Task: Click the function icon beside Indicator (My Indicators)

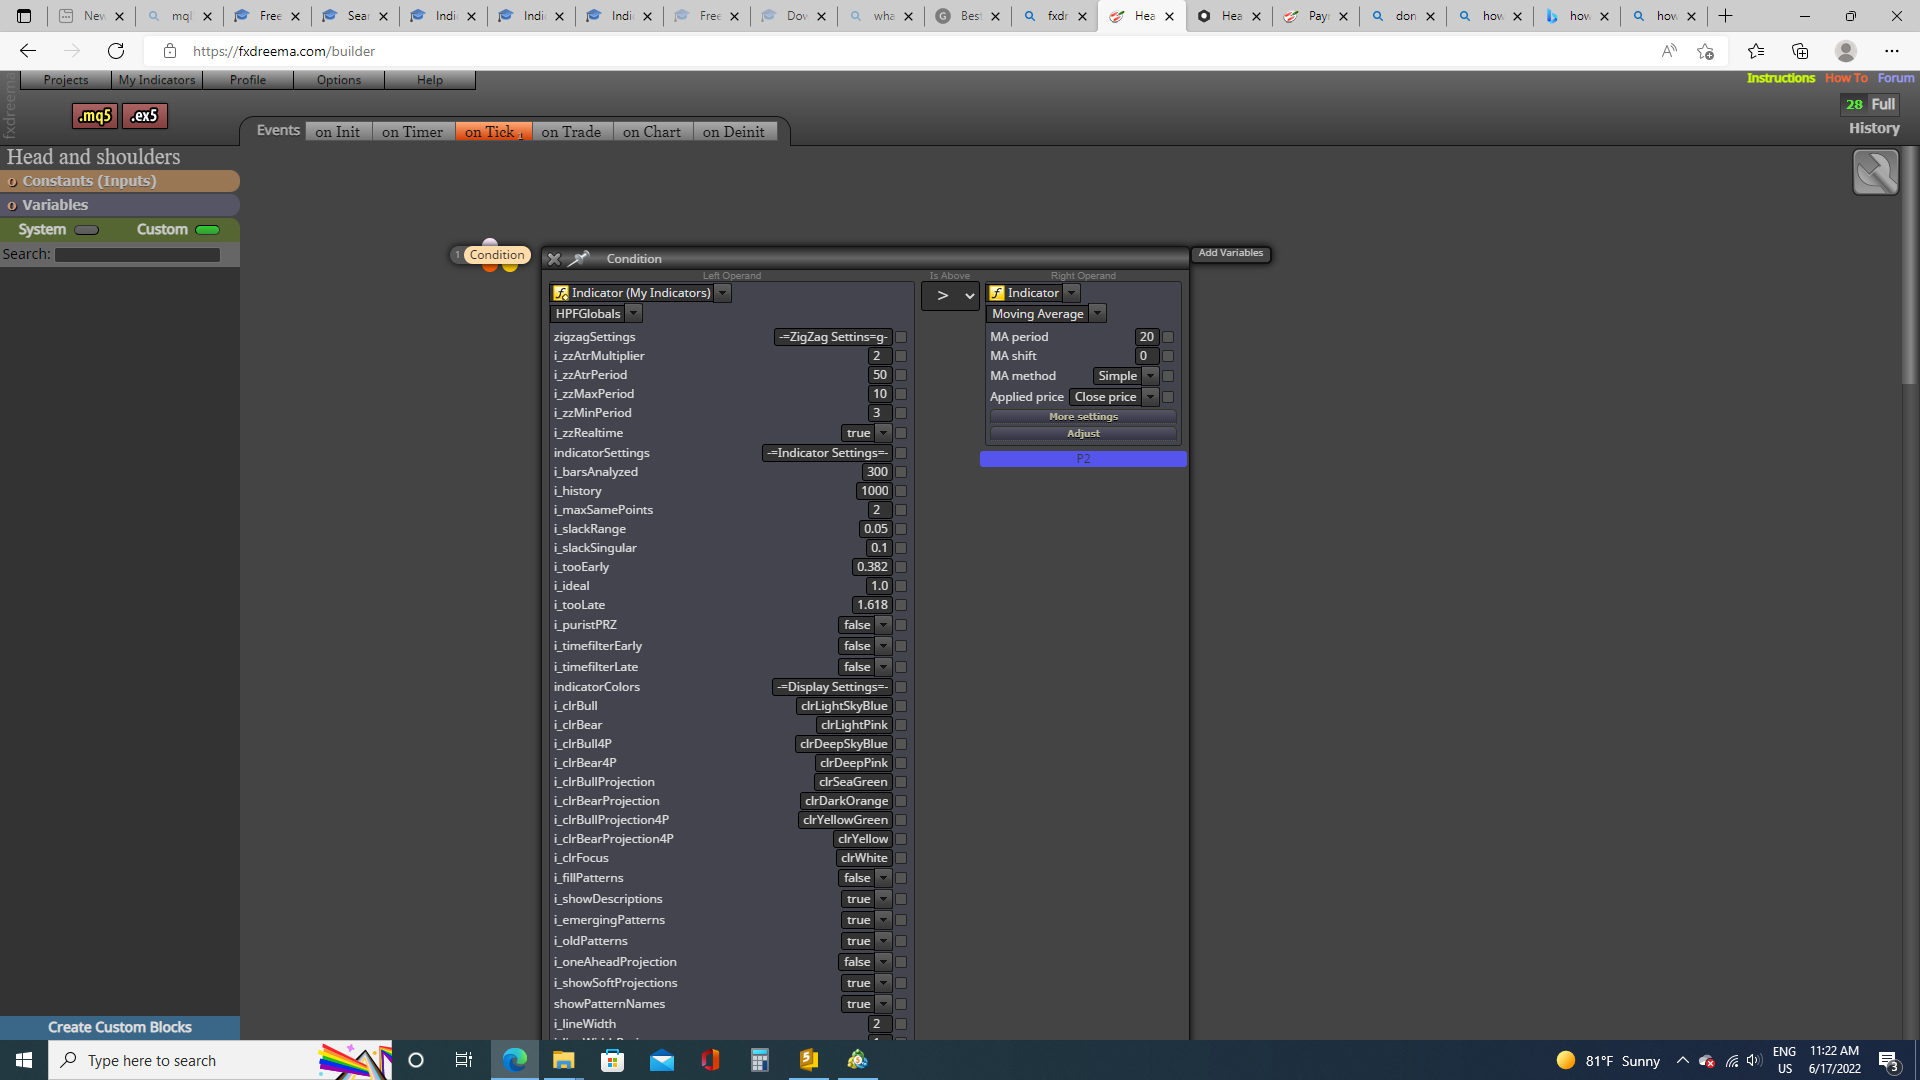Action: [561, 293]
